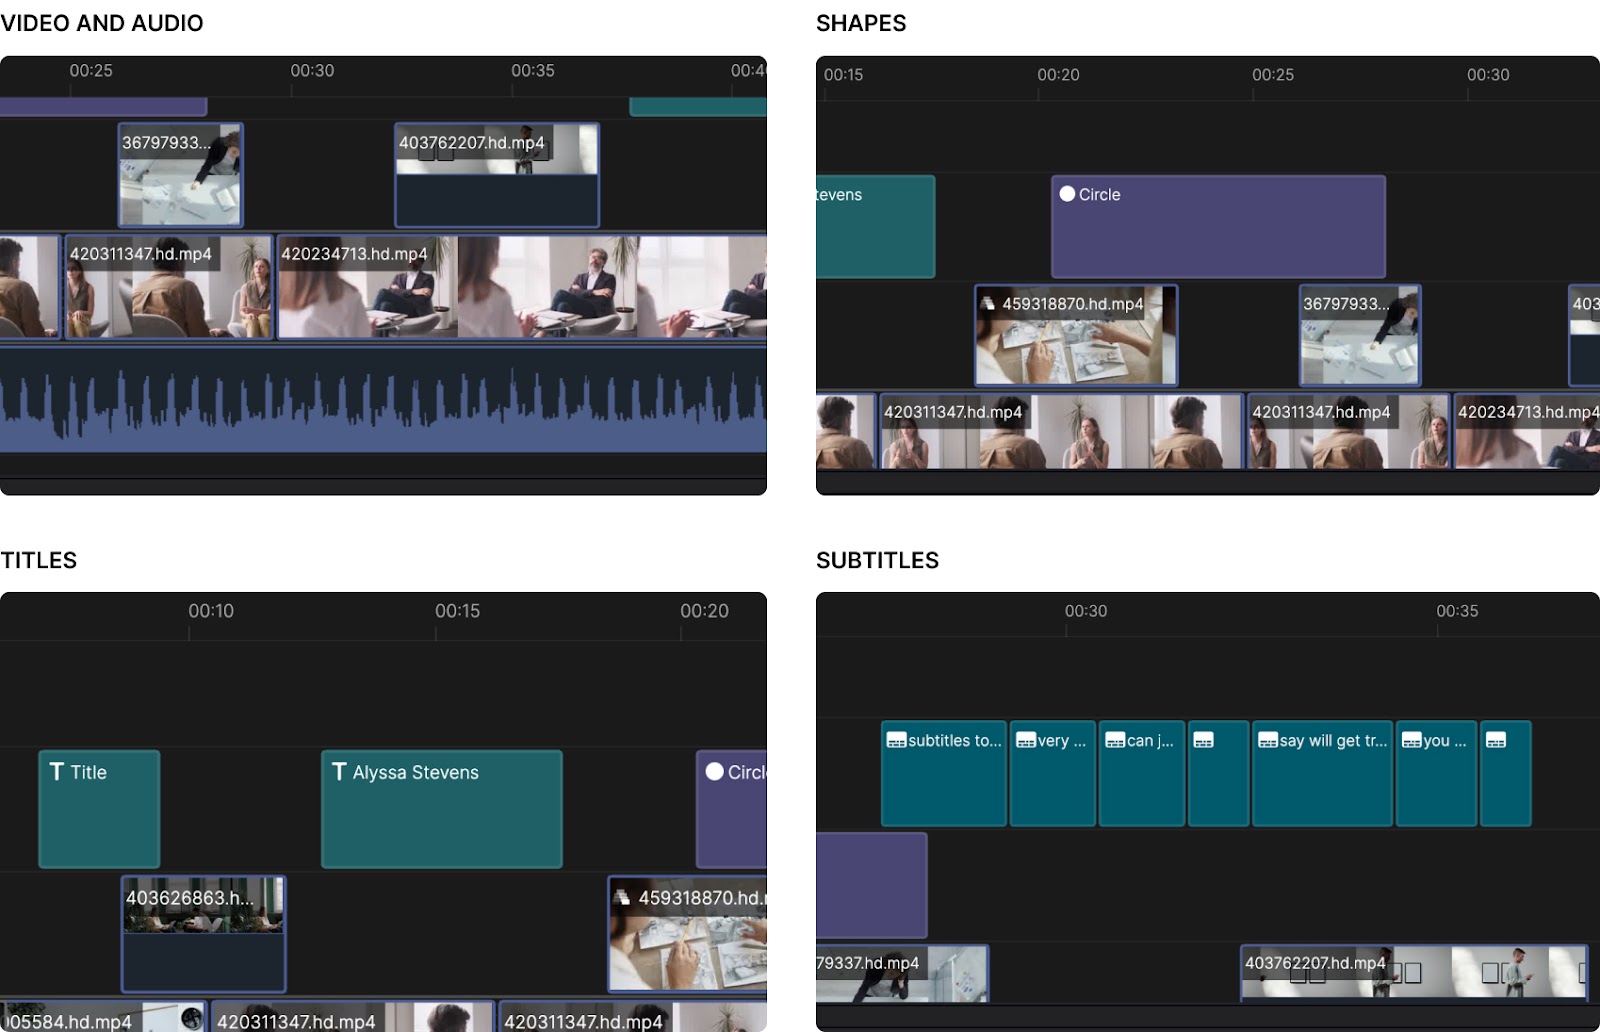Click the caption icon on the 'you ...' clip
Viewport: 1600px width, 1032px height.
click(1412, 741)
